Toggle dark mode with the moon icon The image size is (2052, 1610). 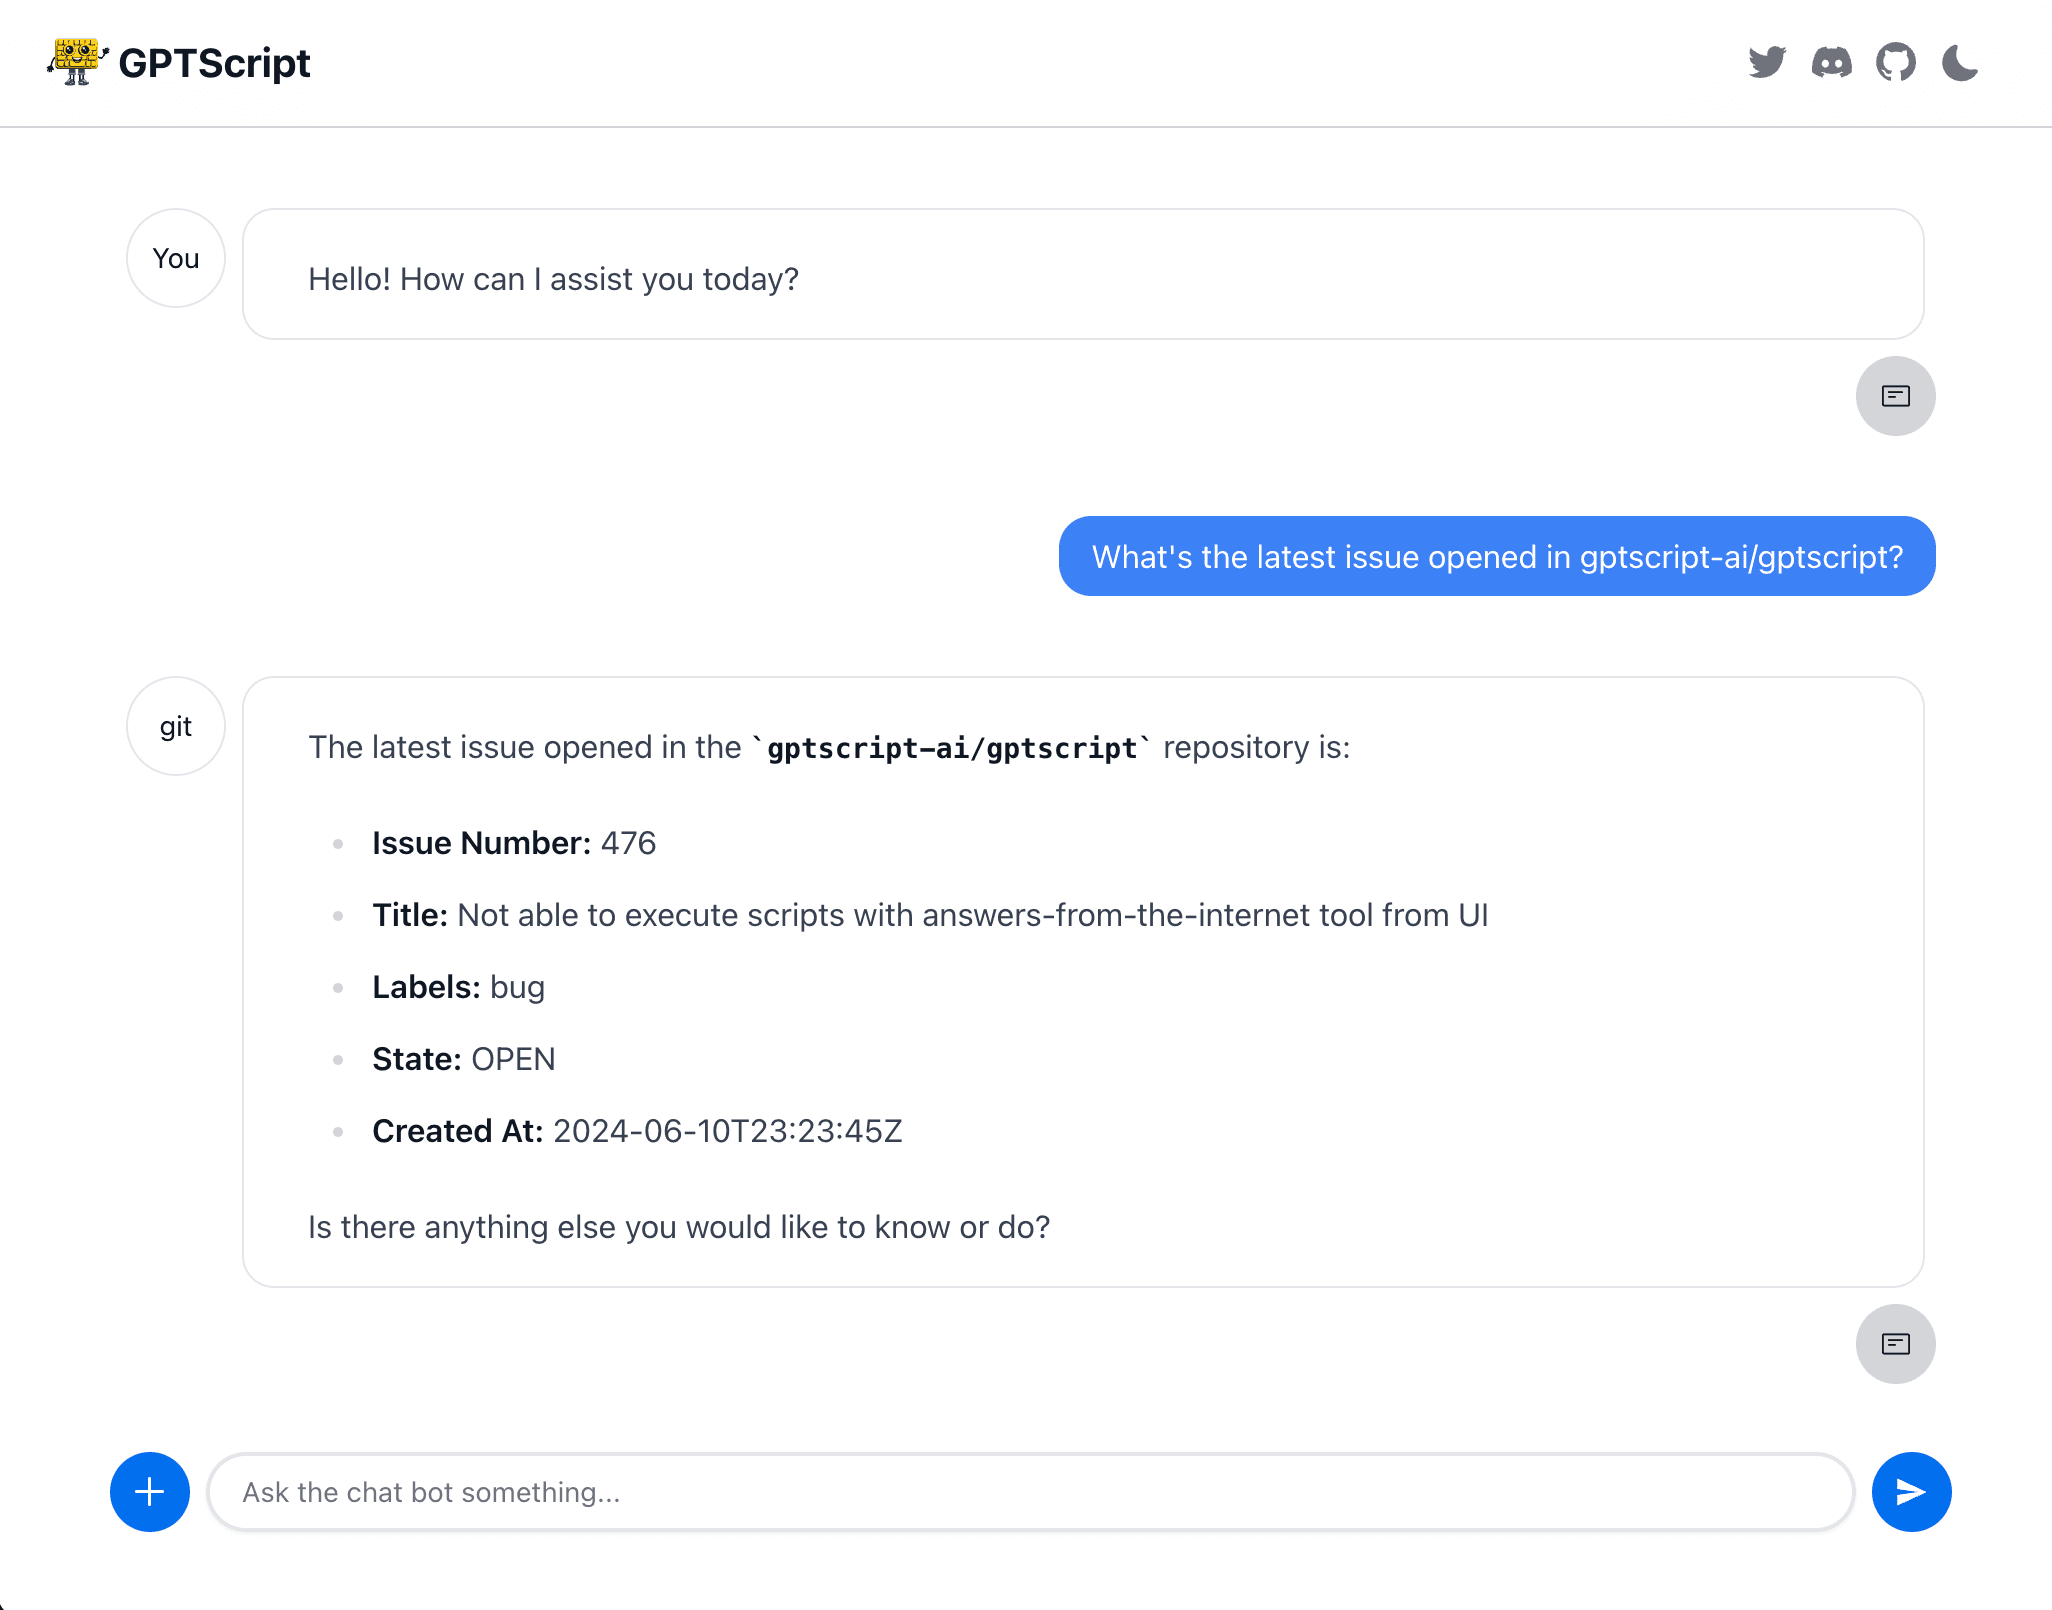tap(1959, 63)
